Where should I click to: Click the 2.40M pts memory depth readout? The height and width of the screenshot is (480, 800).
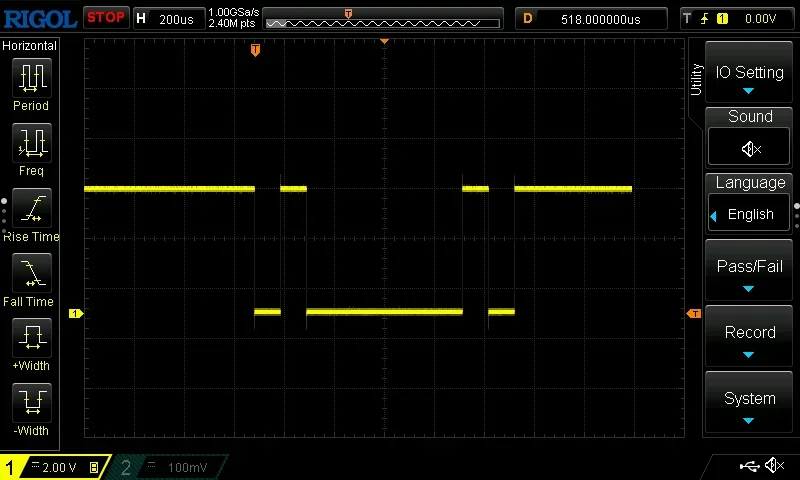tap(232, 23)
